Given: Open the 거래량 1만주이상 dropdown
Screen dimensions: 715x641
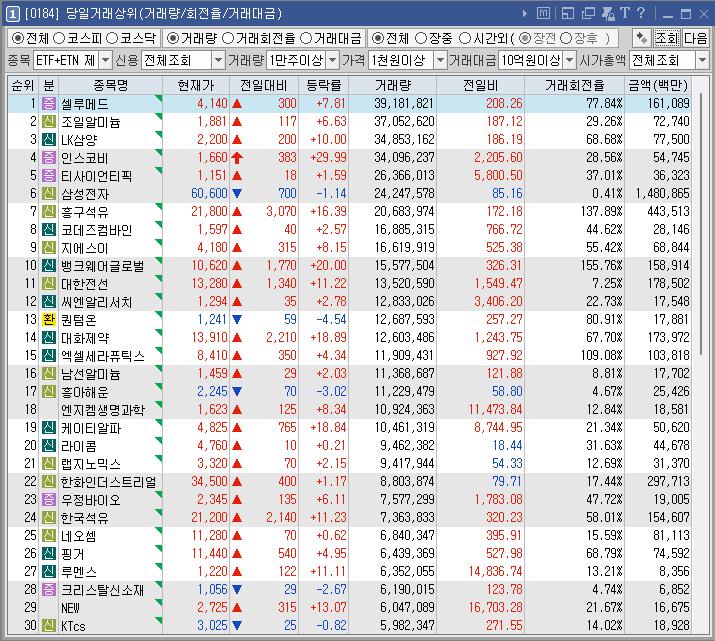Looking at the screenshot, I should tap(333, 60).
